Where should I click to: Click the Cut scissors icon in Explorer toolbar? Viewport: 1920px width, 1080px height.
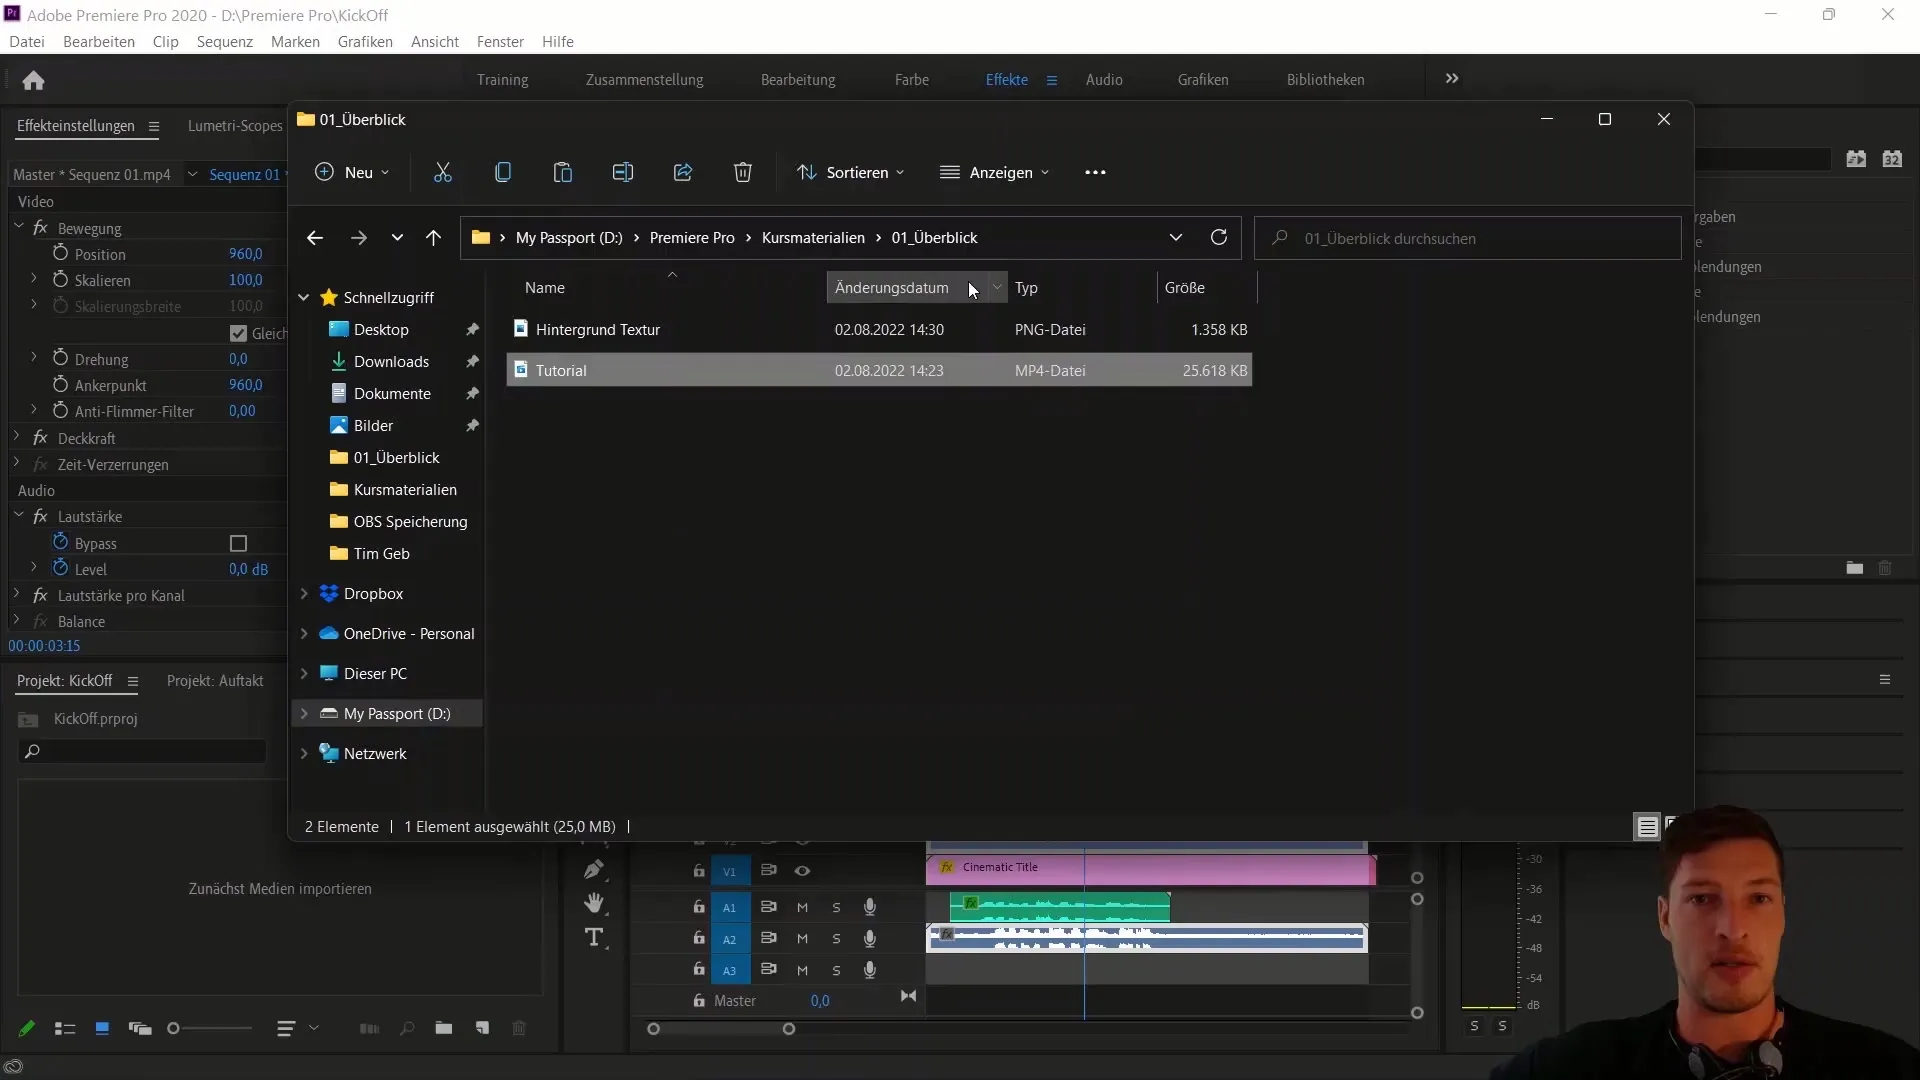point(443,172)
